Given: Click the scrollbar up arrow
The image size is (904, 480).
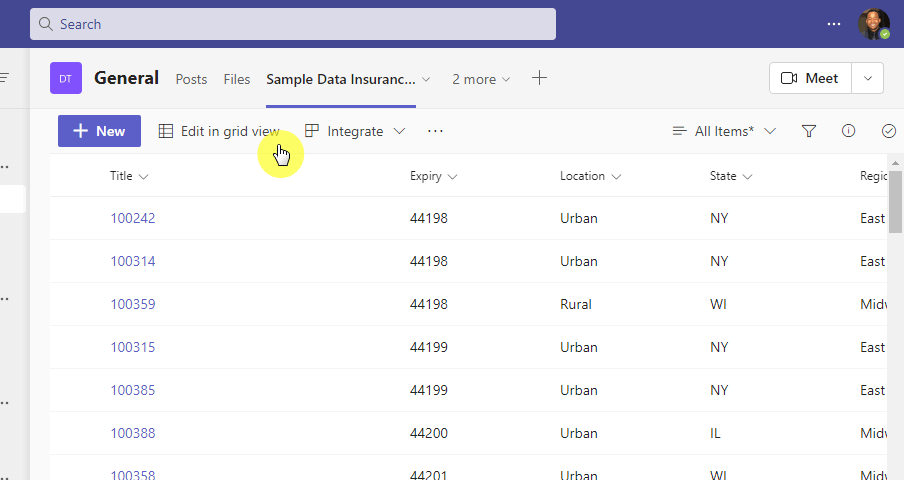Looking at the screenshot, I should point(895,164).
